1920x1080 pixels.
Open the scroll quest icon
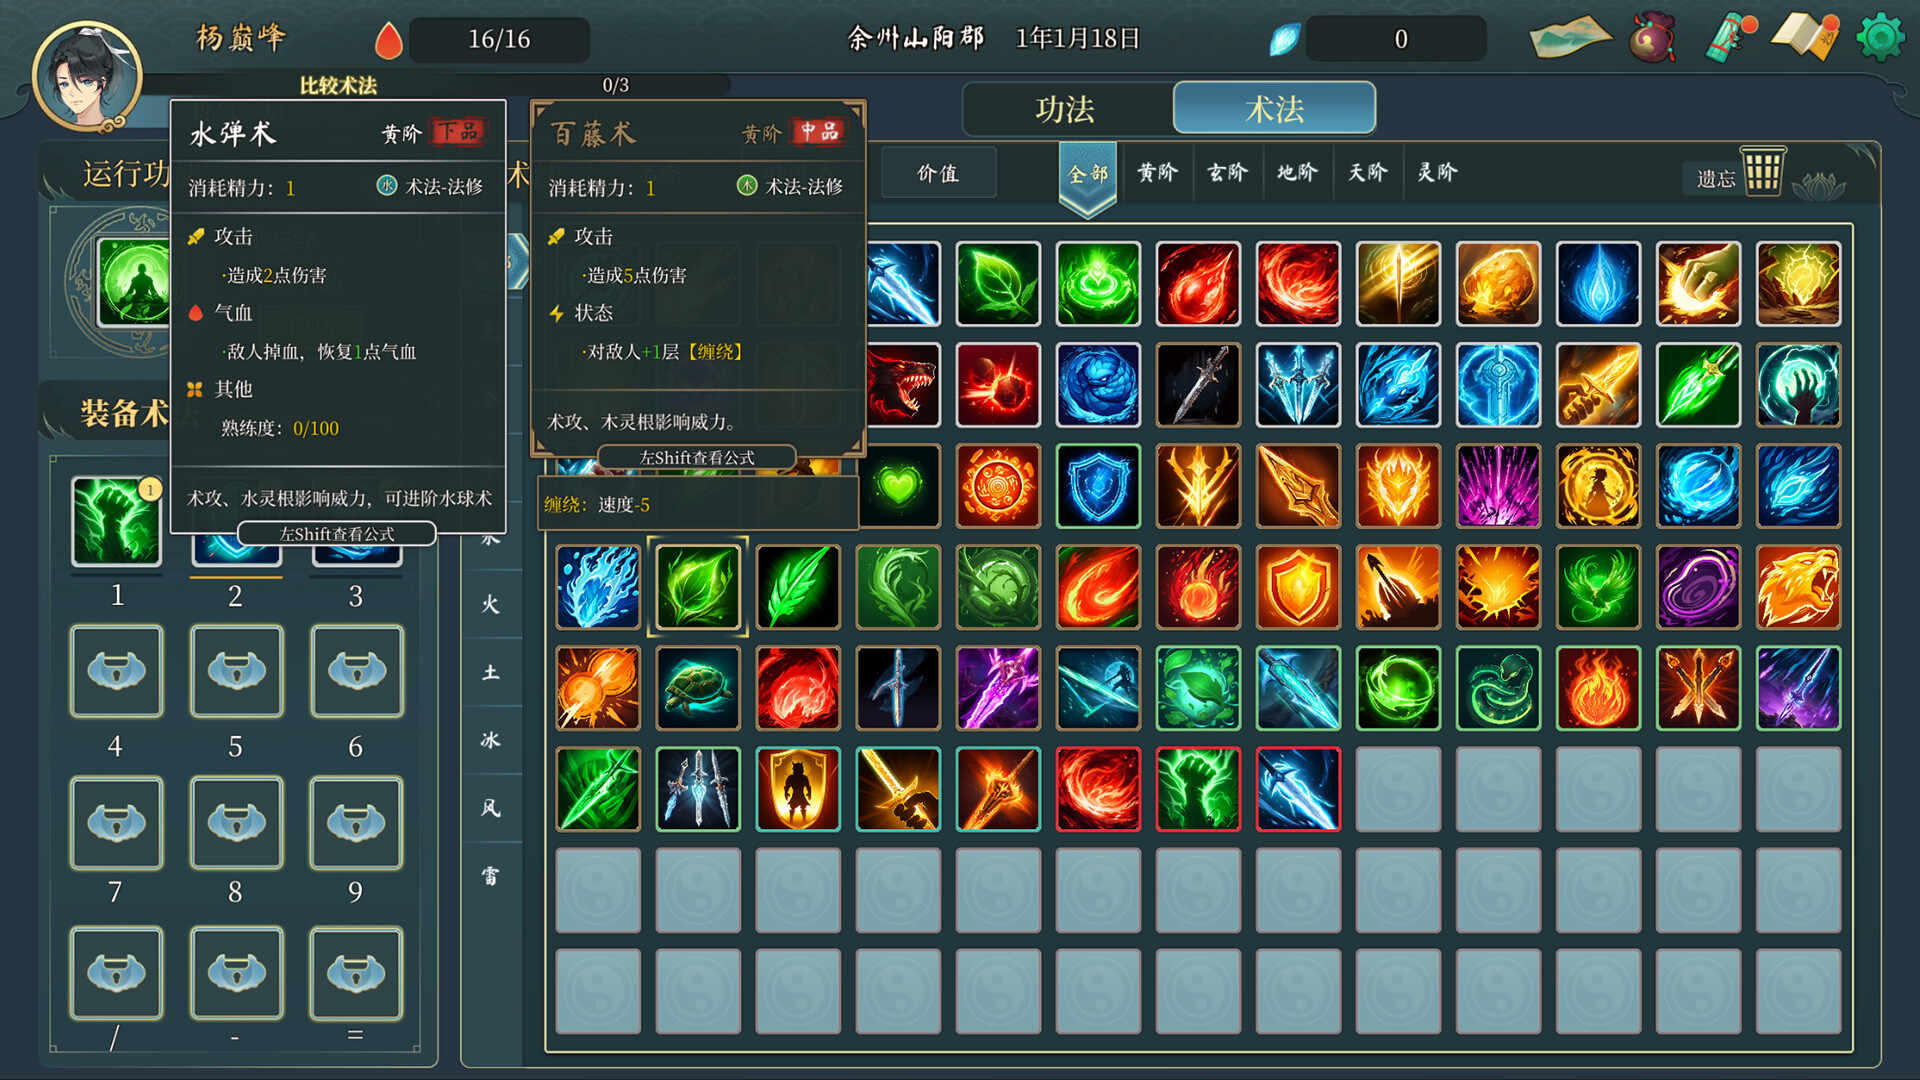pyautogui.click(x=1731, y=38)
